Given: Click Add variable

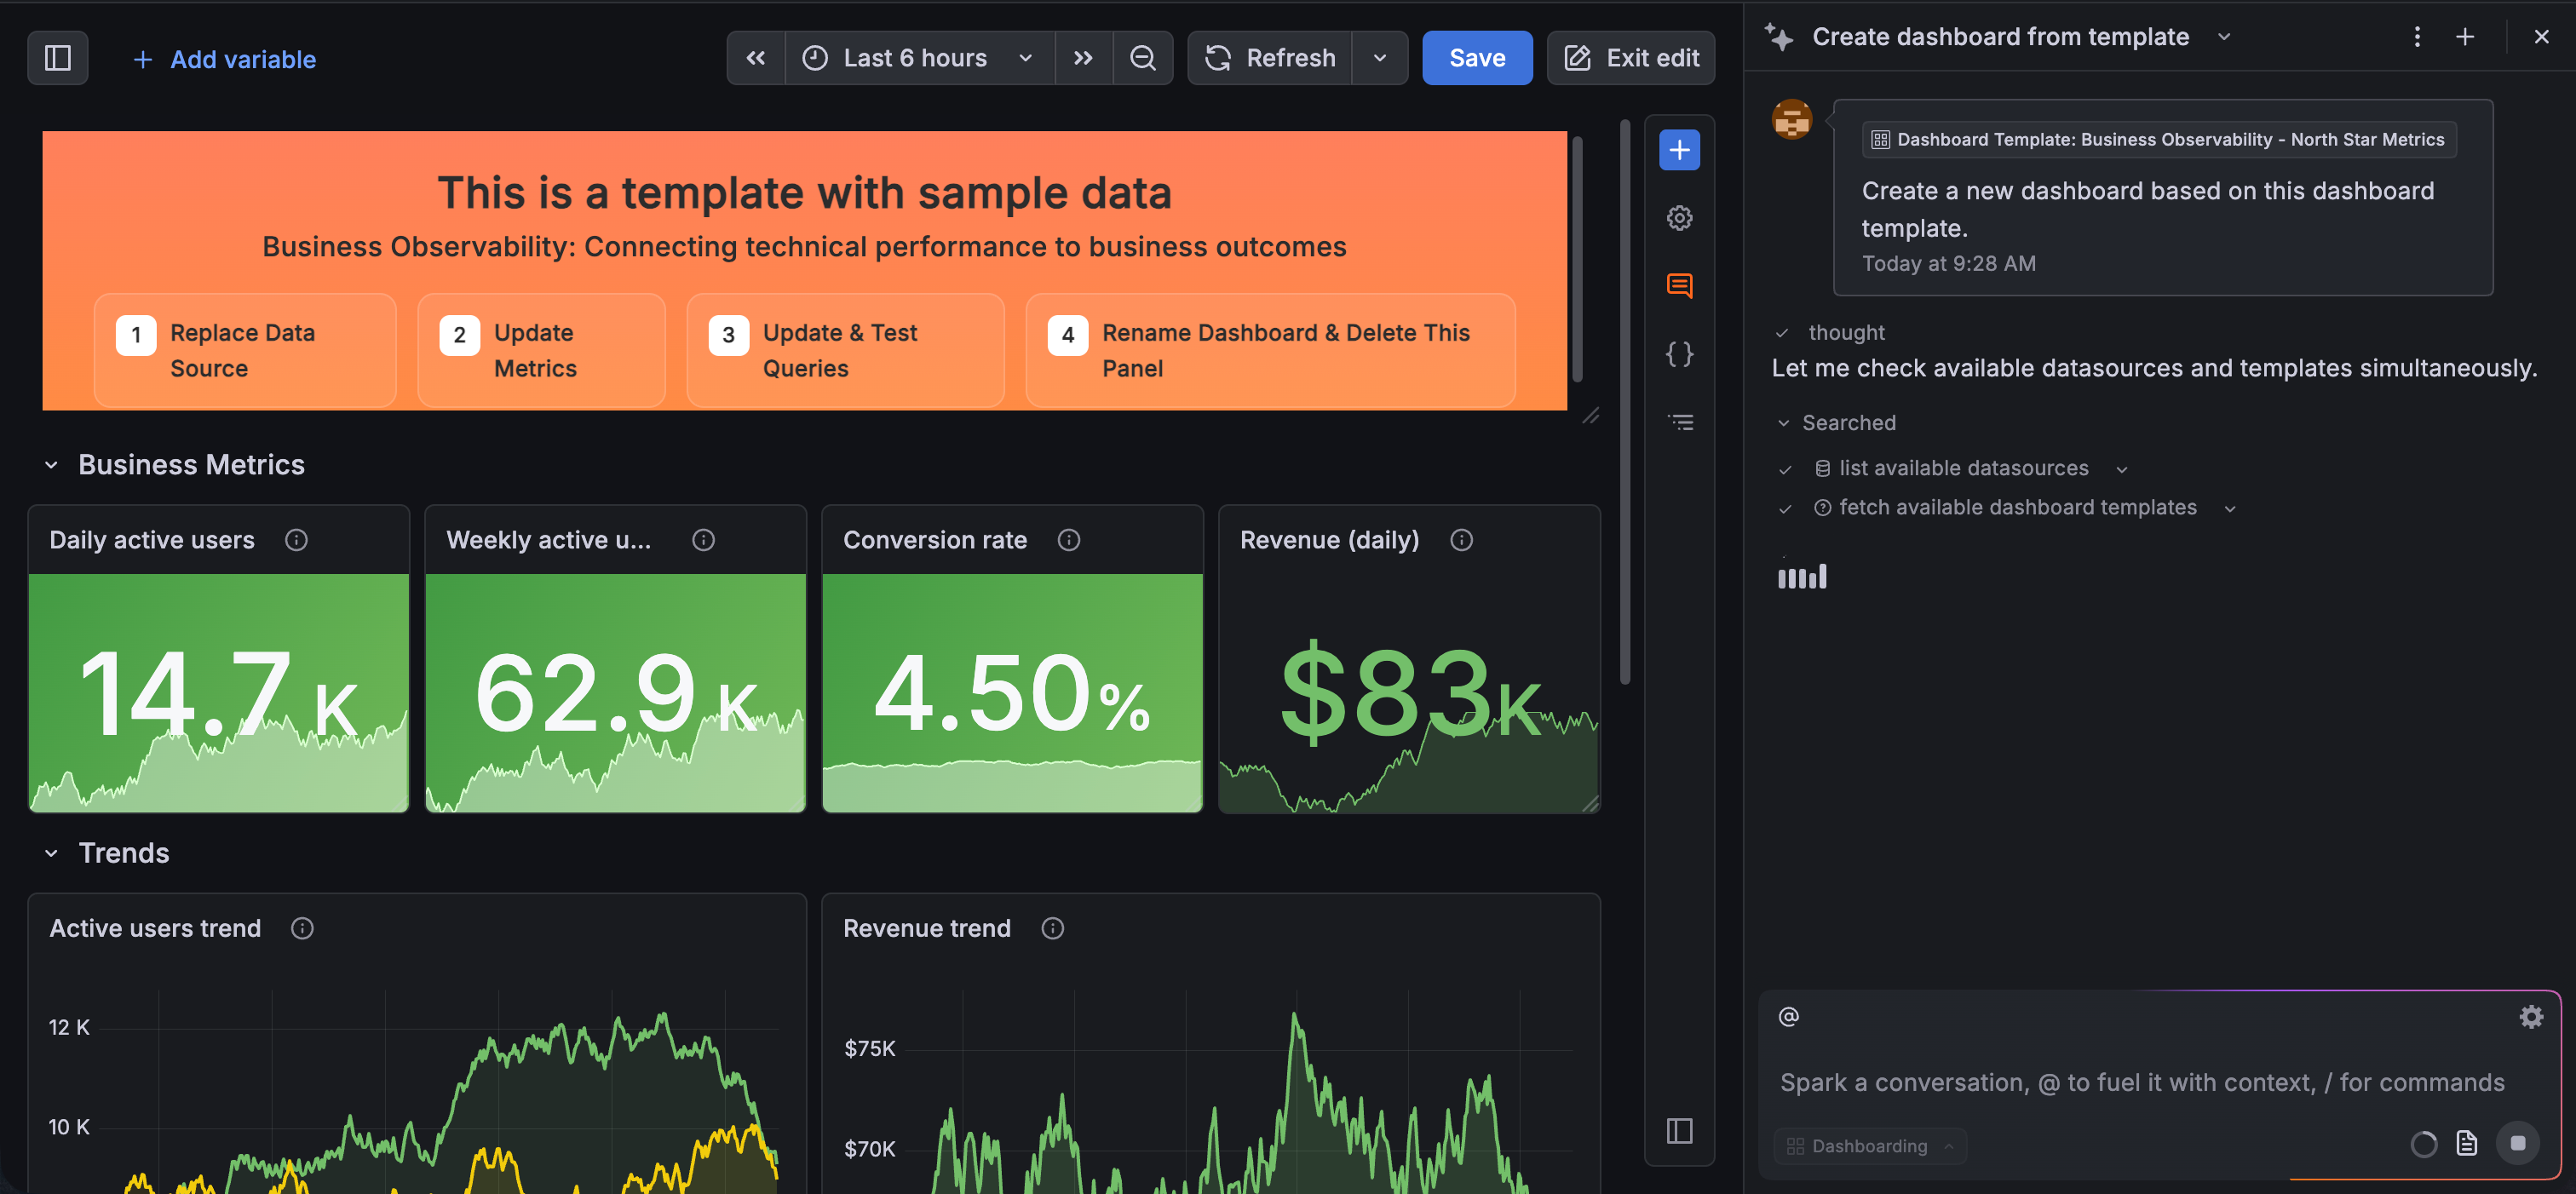Looking at the screenshot, I should tap(224, 59).
